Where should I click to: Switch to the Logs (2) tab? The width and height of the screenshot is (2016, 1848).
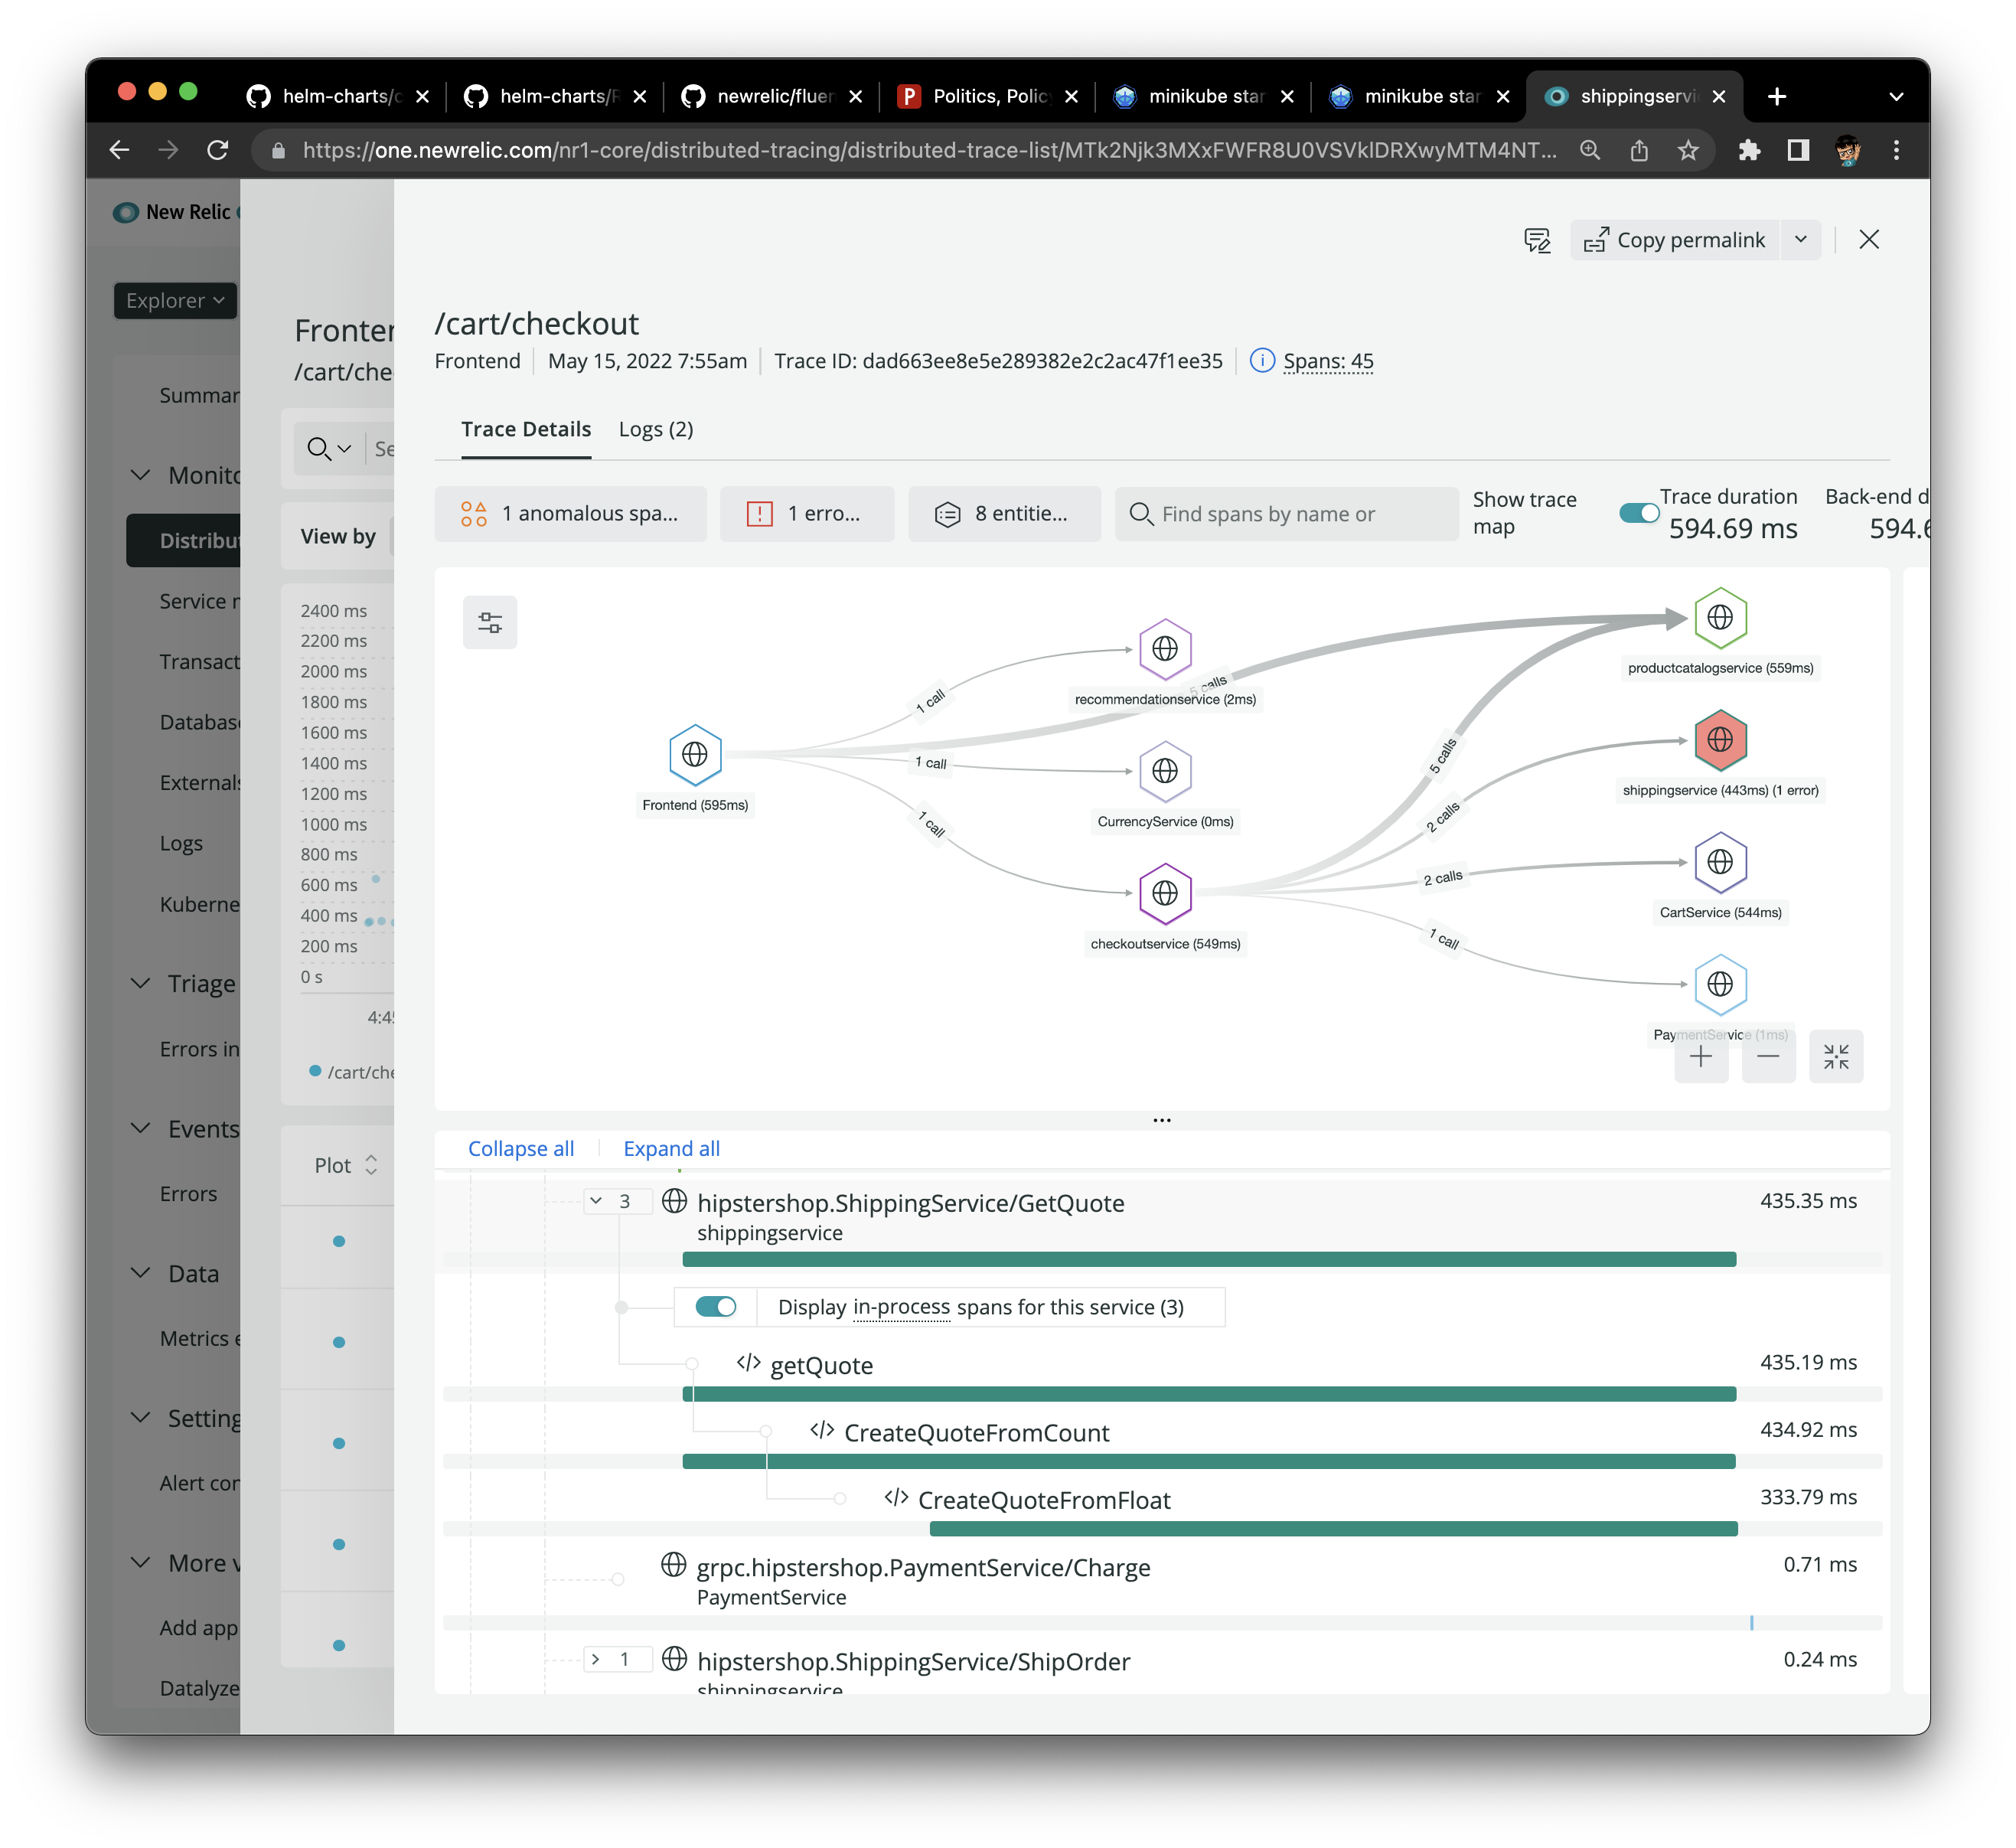click(656, 429)
